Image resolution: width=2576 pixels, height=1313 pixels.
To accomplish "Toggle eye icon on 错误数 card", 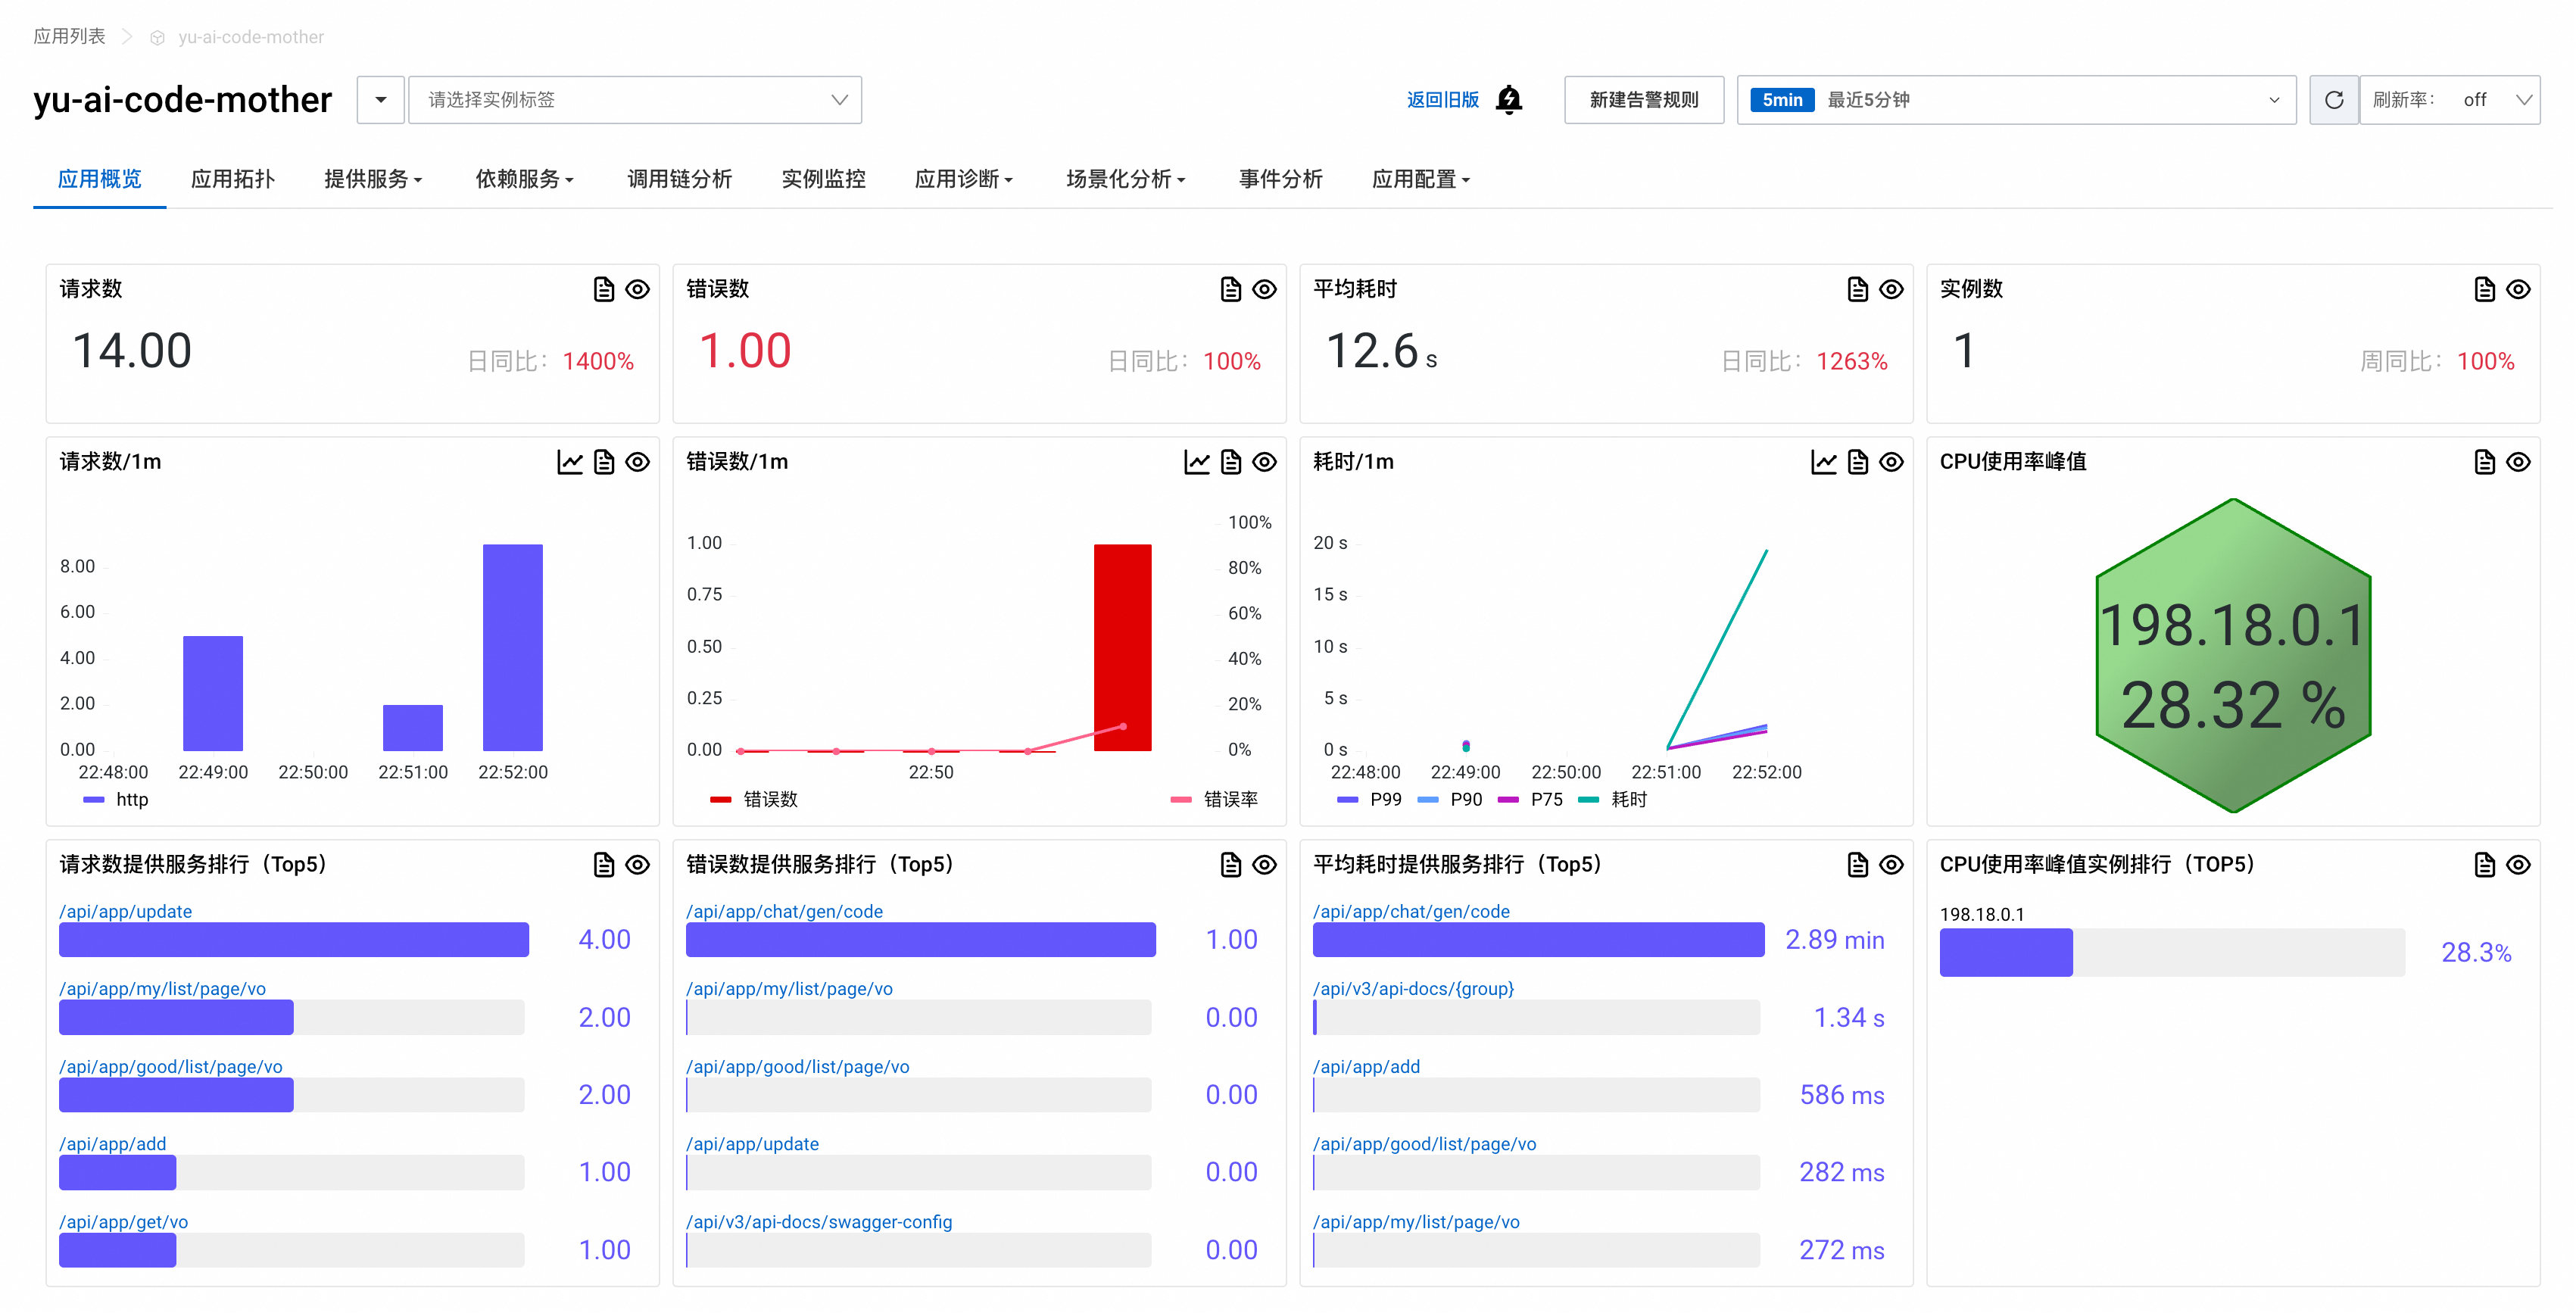I will coord(1264,289).
